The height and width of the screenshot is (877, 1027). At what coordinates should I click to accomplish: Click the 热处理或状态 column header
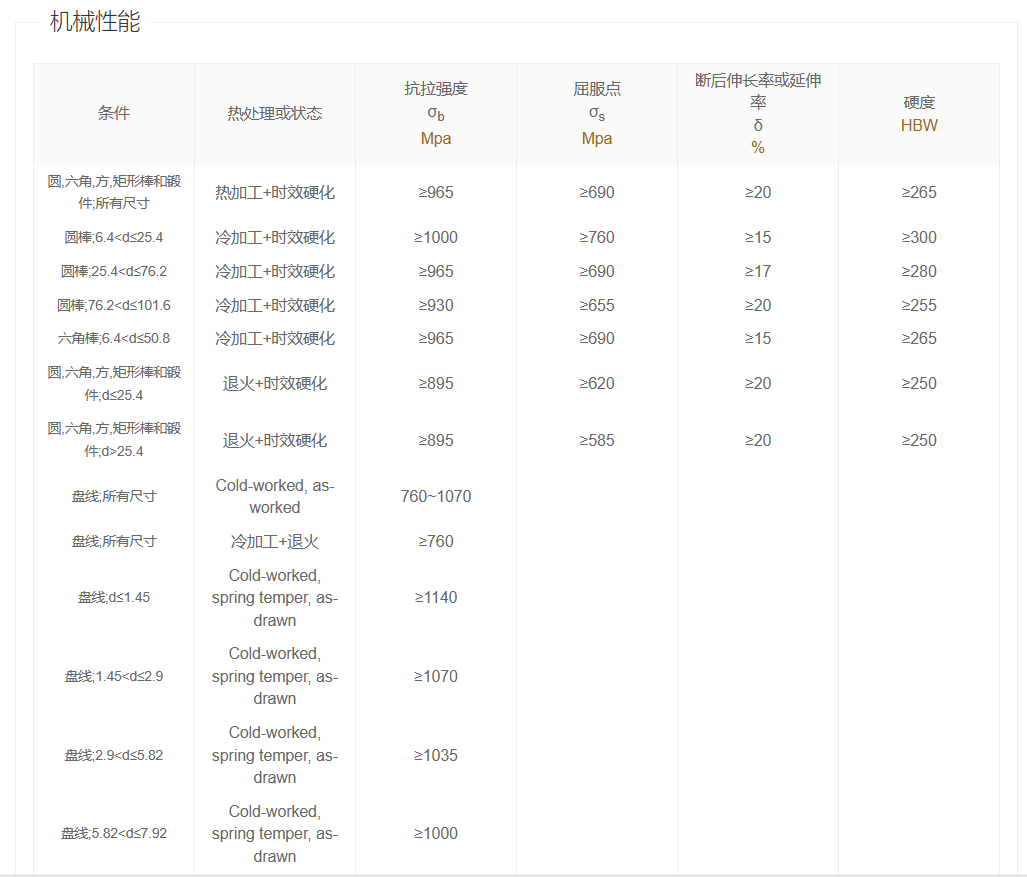275,114
